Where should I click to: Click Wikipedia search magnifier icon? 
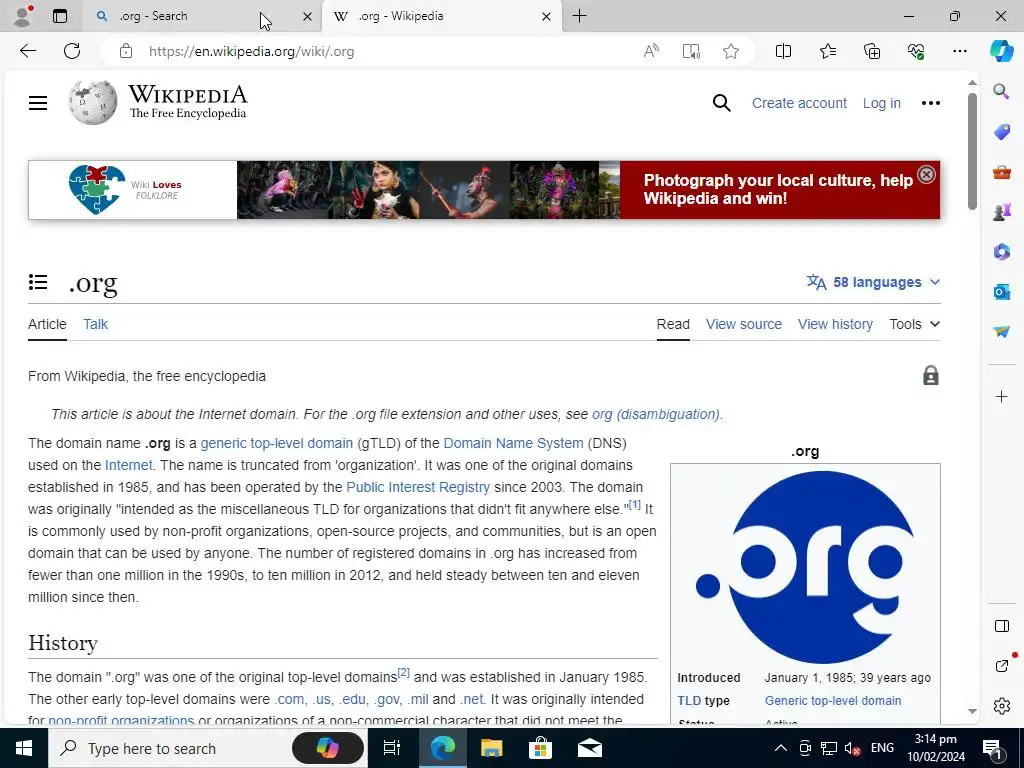[721, 103]
